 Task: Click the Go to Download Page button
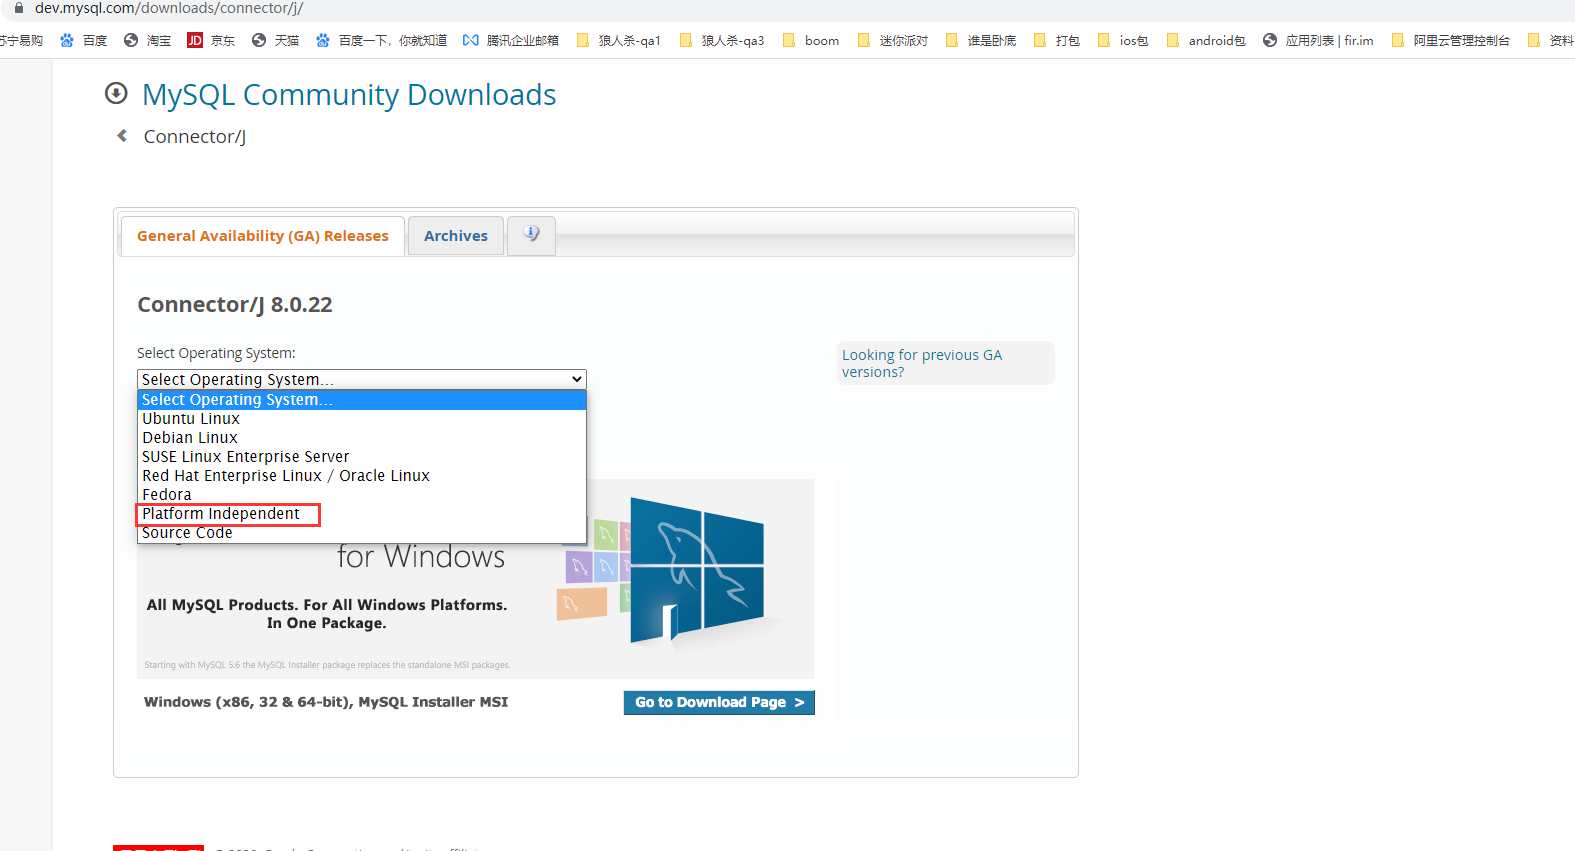click(x=719, y=702)
